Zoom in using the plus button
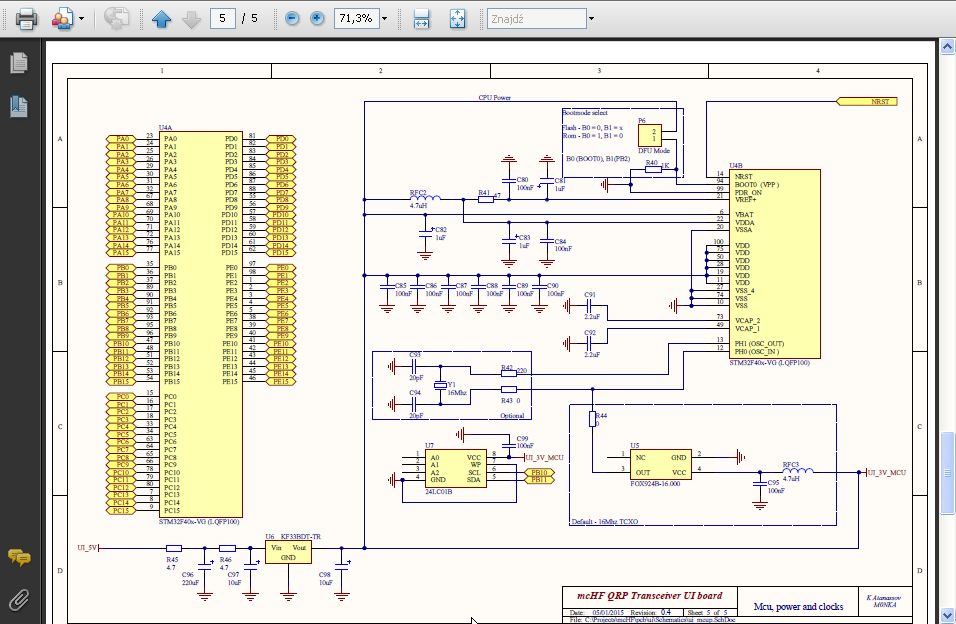The image size is (956, 624). [317, 18]
